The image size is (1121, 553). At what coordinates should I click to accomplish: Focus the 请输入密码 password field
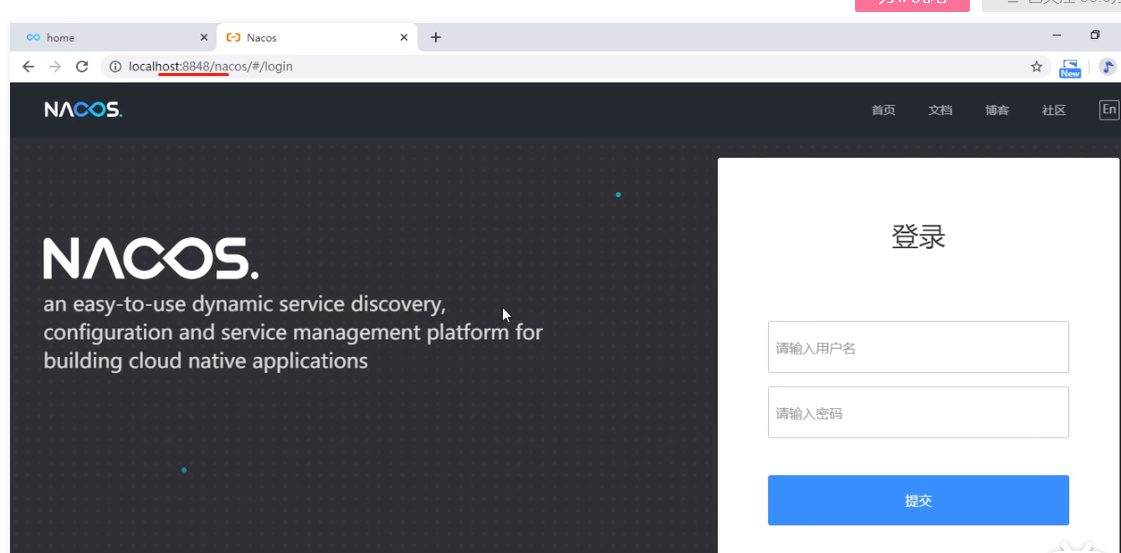[x=918, y=412]
